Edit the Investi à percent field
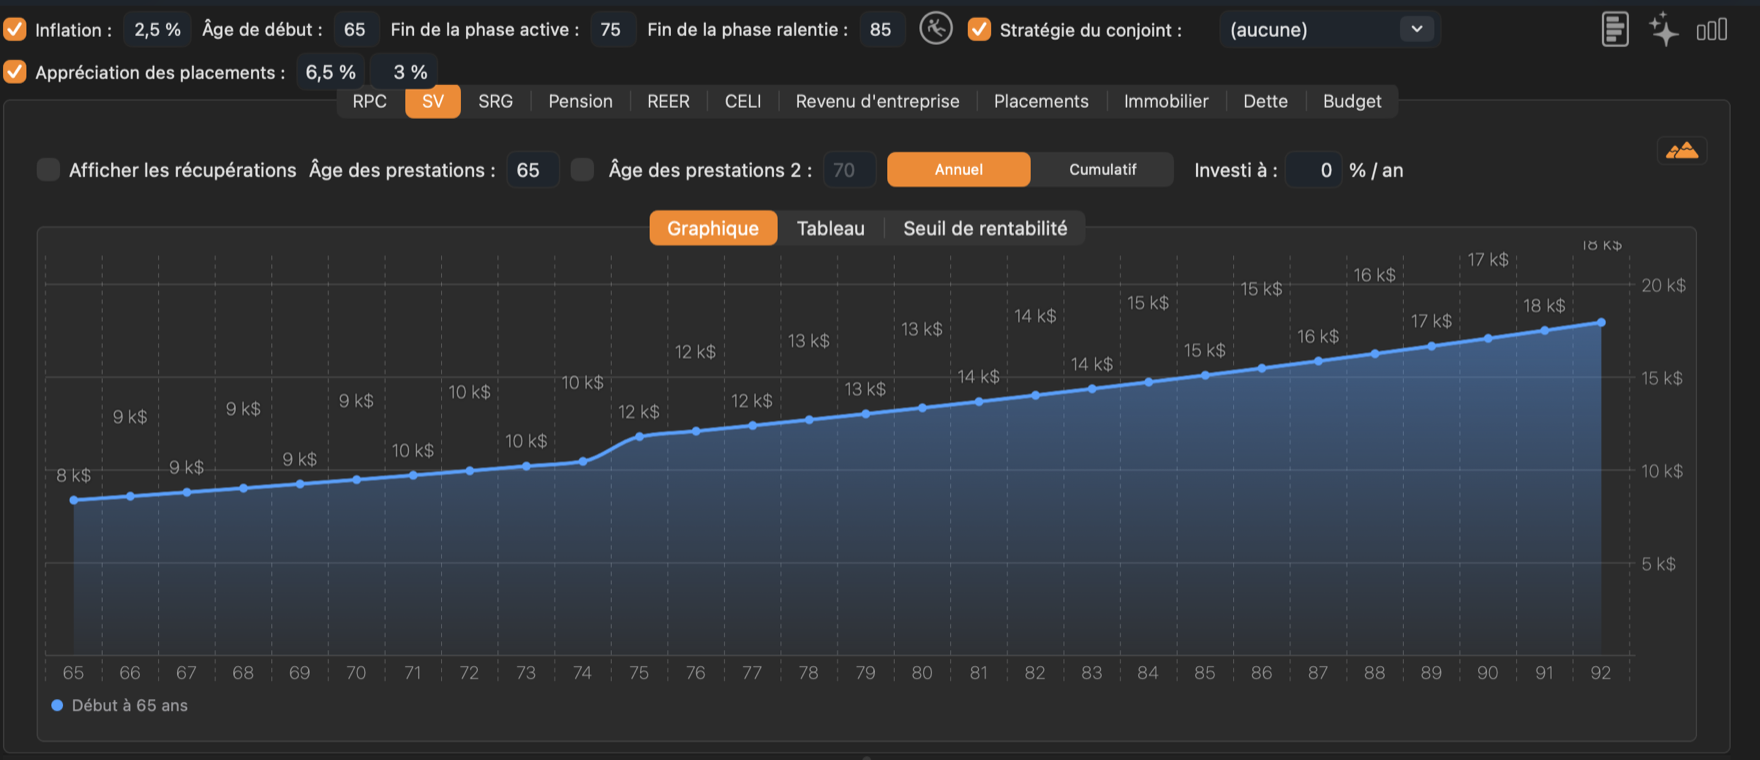 pos(1313,169)
